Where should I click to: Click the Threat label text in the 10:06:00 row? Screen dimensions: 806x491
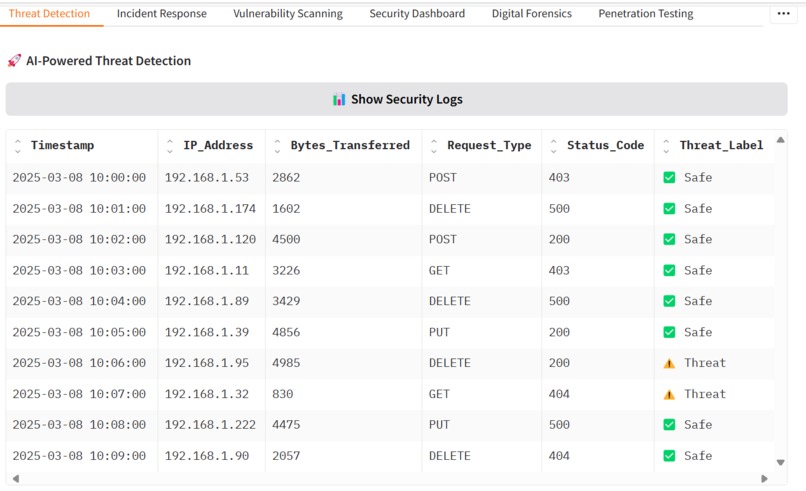[x=705, y=363]
